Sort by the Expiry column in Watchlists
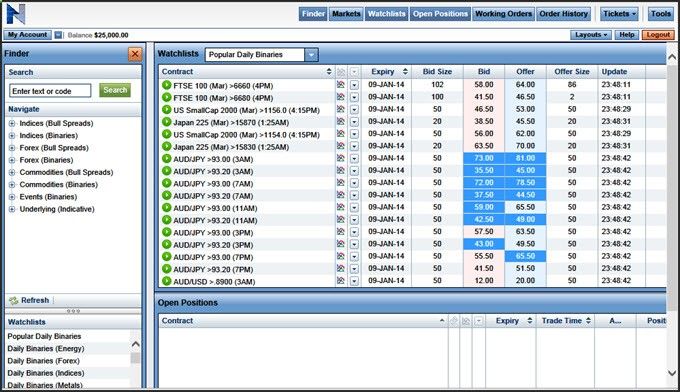The width and height of the screenshot is (680, 392). [386, 72]
